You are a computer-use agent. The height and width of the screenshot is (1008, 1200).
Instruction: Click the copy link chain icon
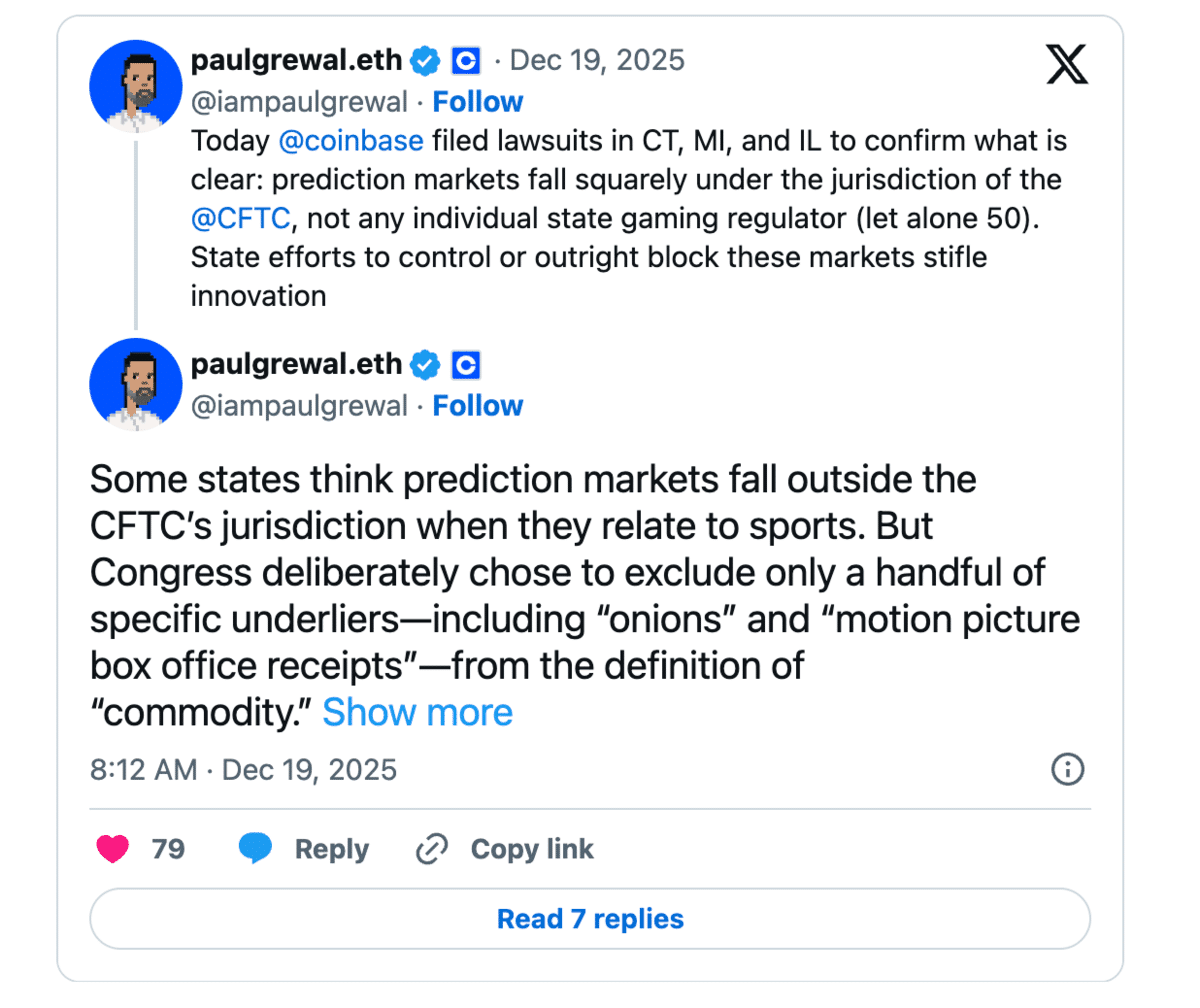pyautogui.click(x=432, y=850)
